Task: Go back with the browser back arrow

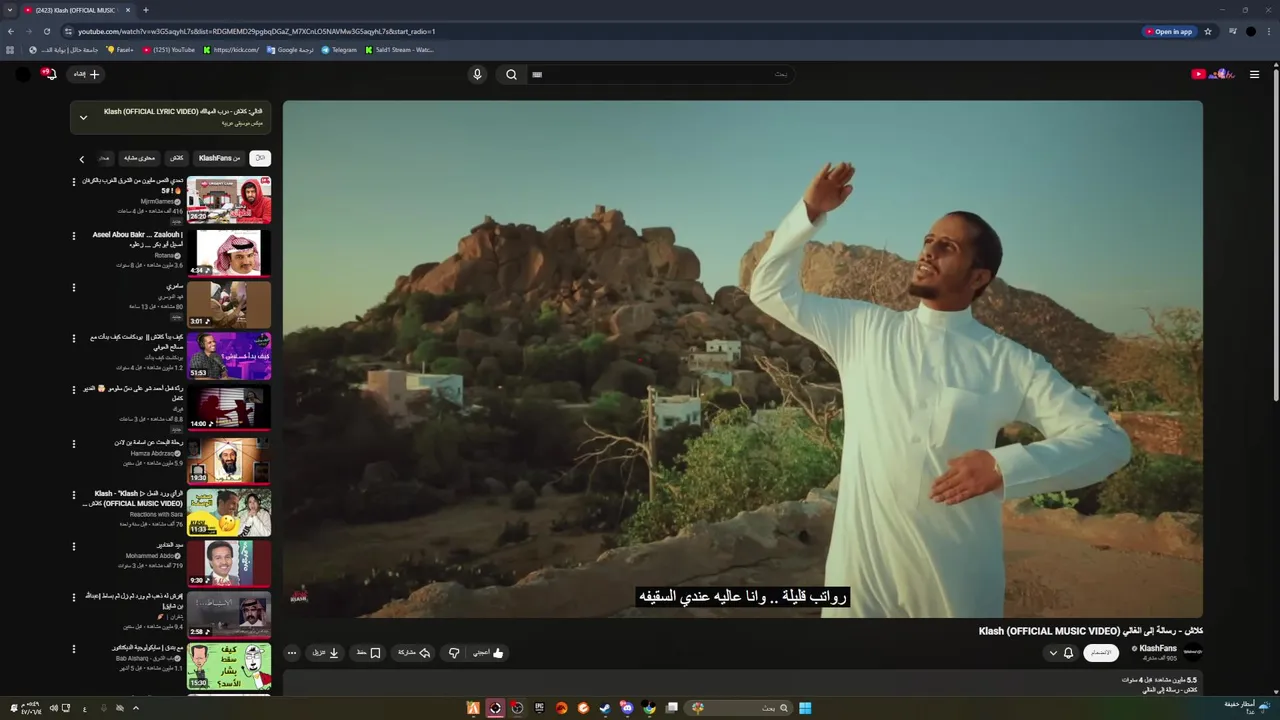Action: [x=10, y=31]
